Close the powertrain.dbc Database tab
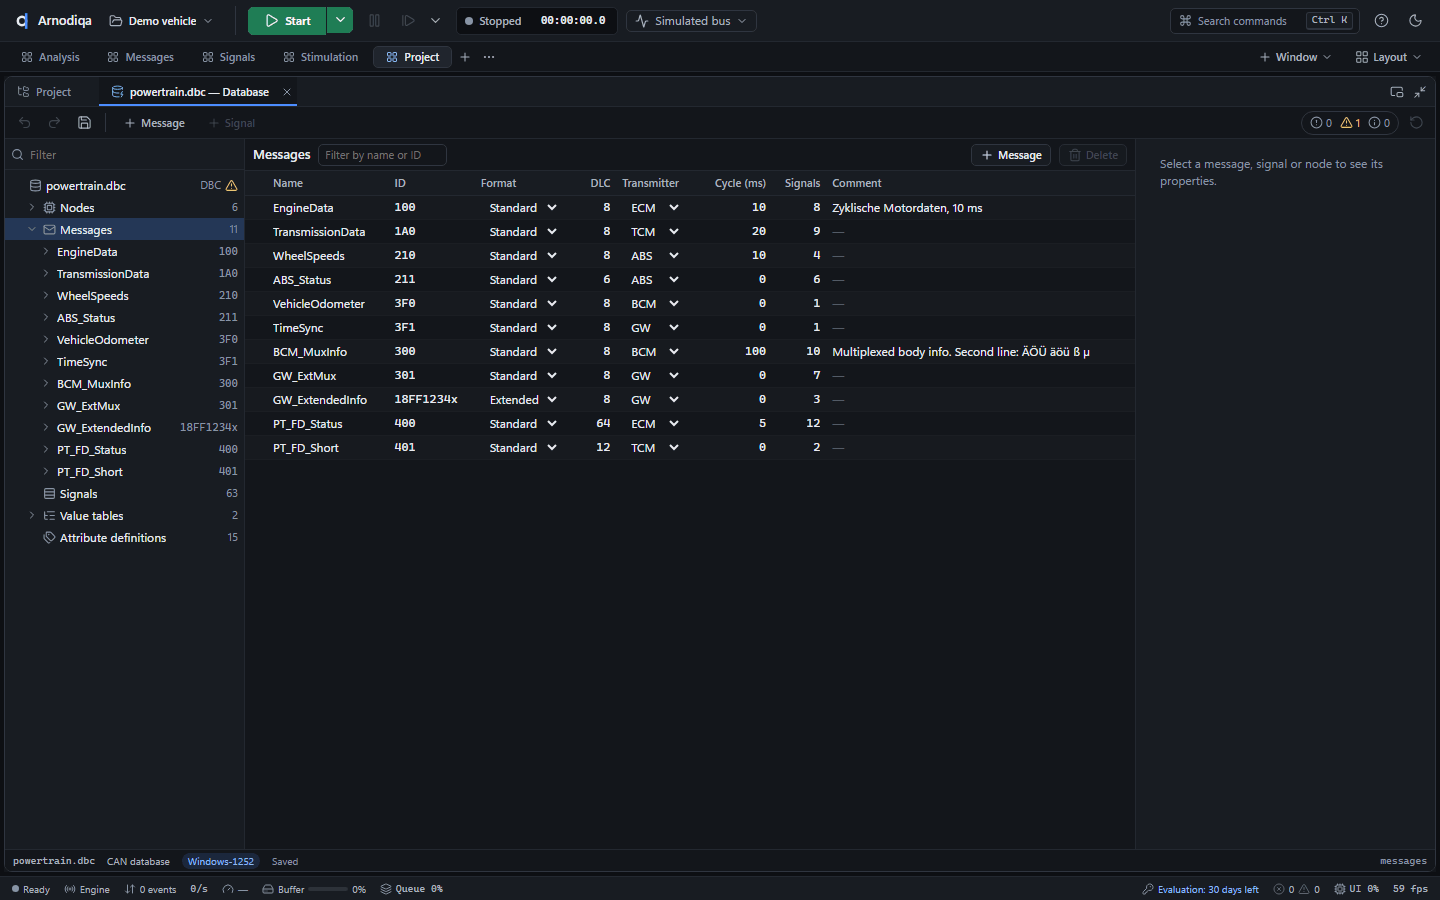Screen dimensions: 1440x900 pos(287,92)
